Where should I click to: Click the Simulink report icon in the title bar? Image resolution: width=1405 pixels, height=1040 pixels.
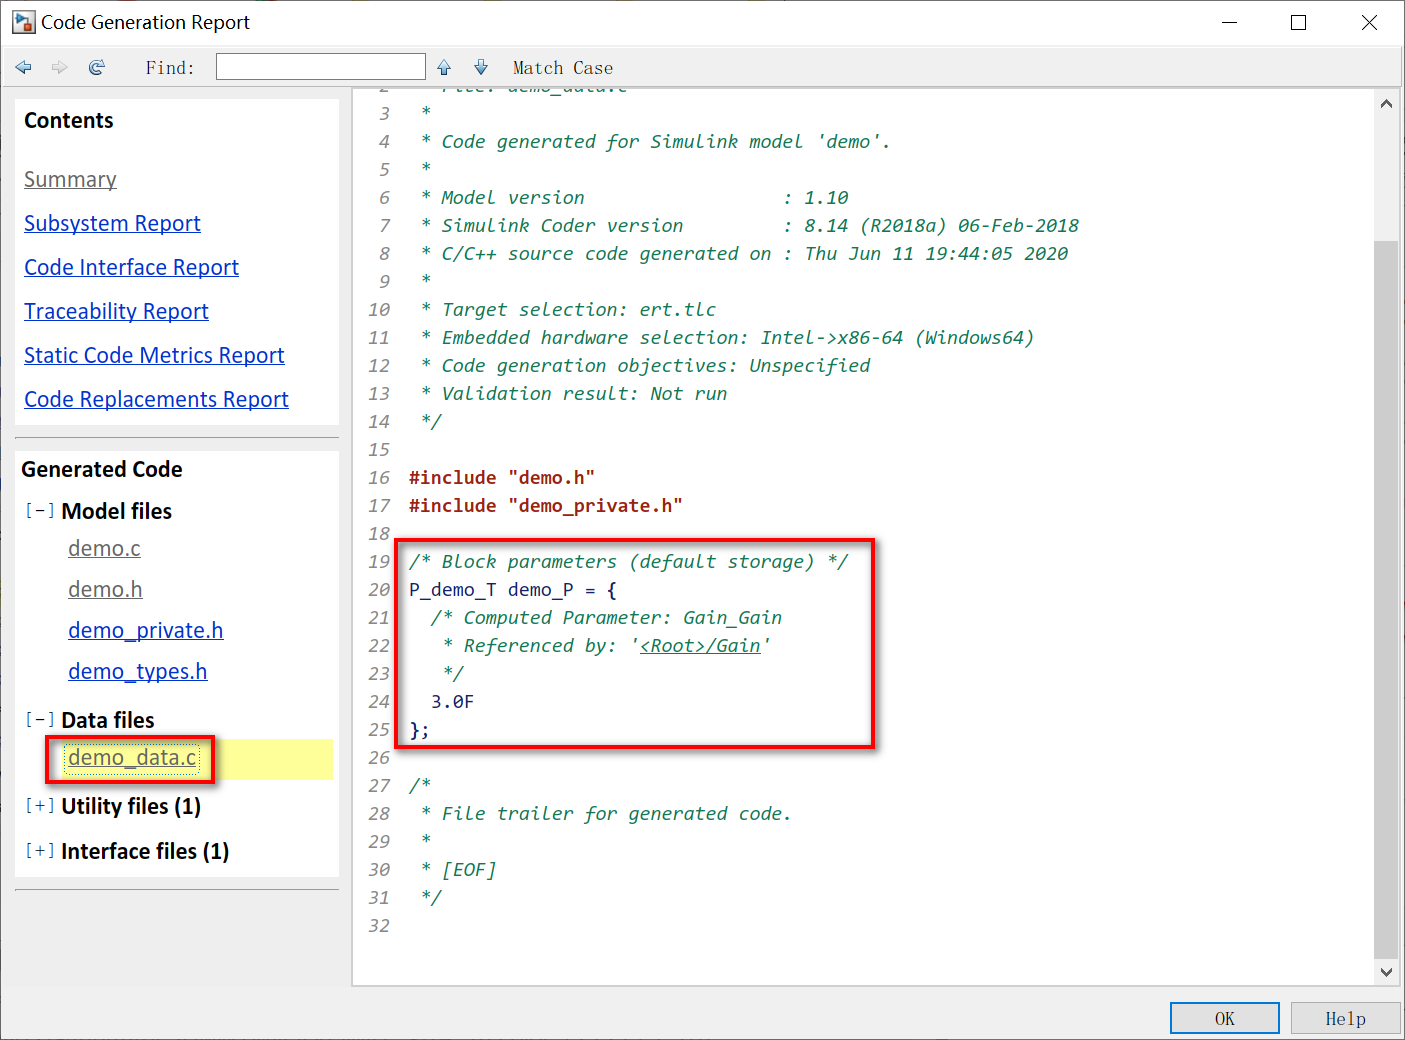point(23,21)
